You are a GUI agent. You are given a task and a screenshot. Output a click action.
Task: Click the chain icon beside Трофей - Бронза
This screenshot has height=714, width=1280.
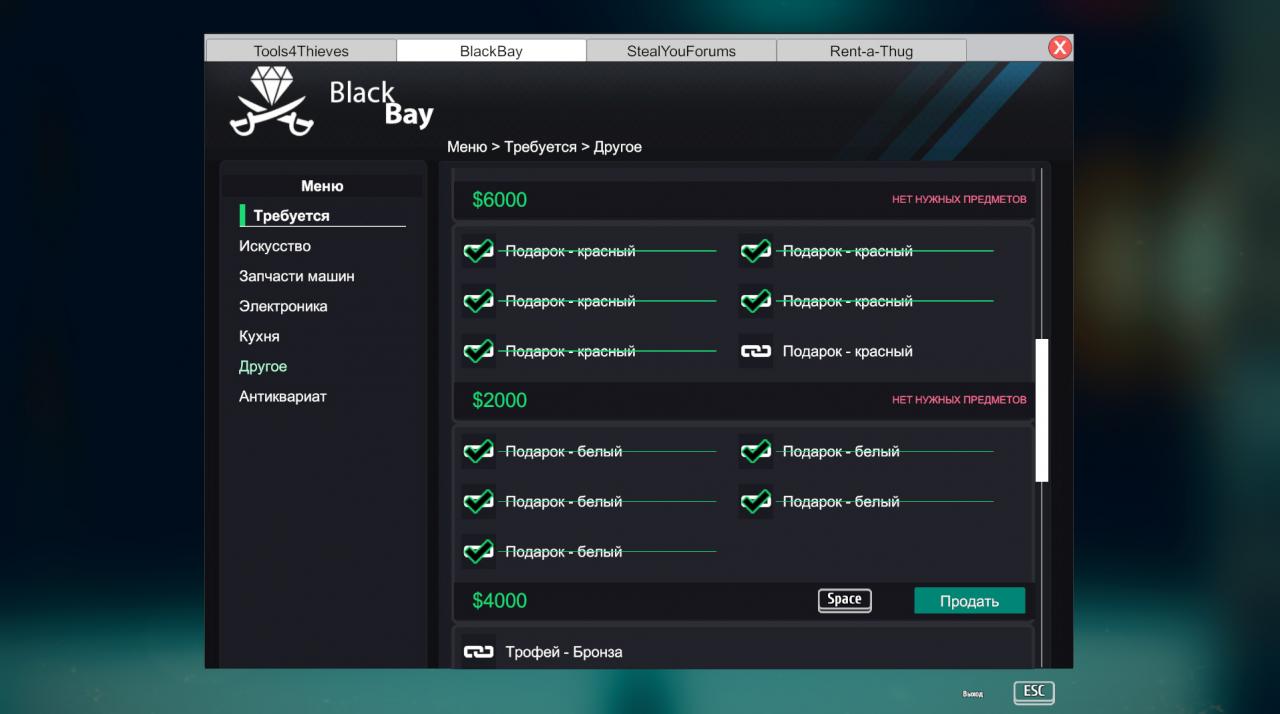[479, 652]
